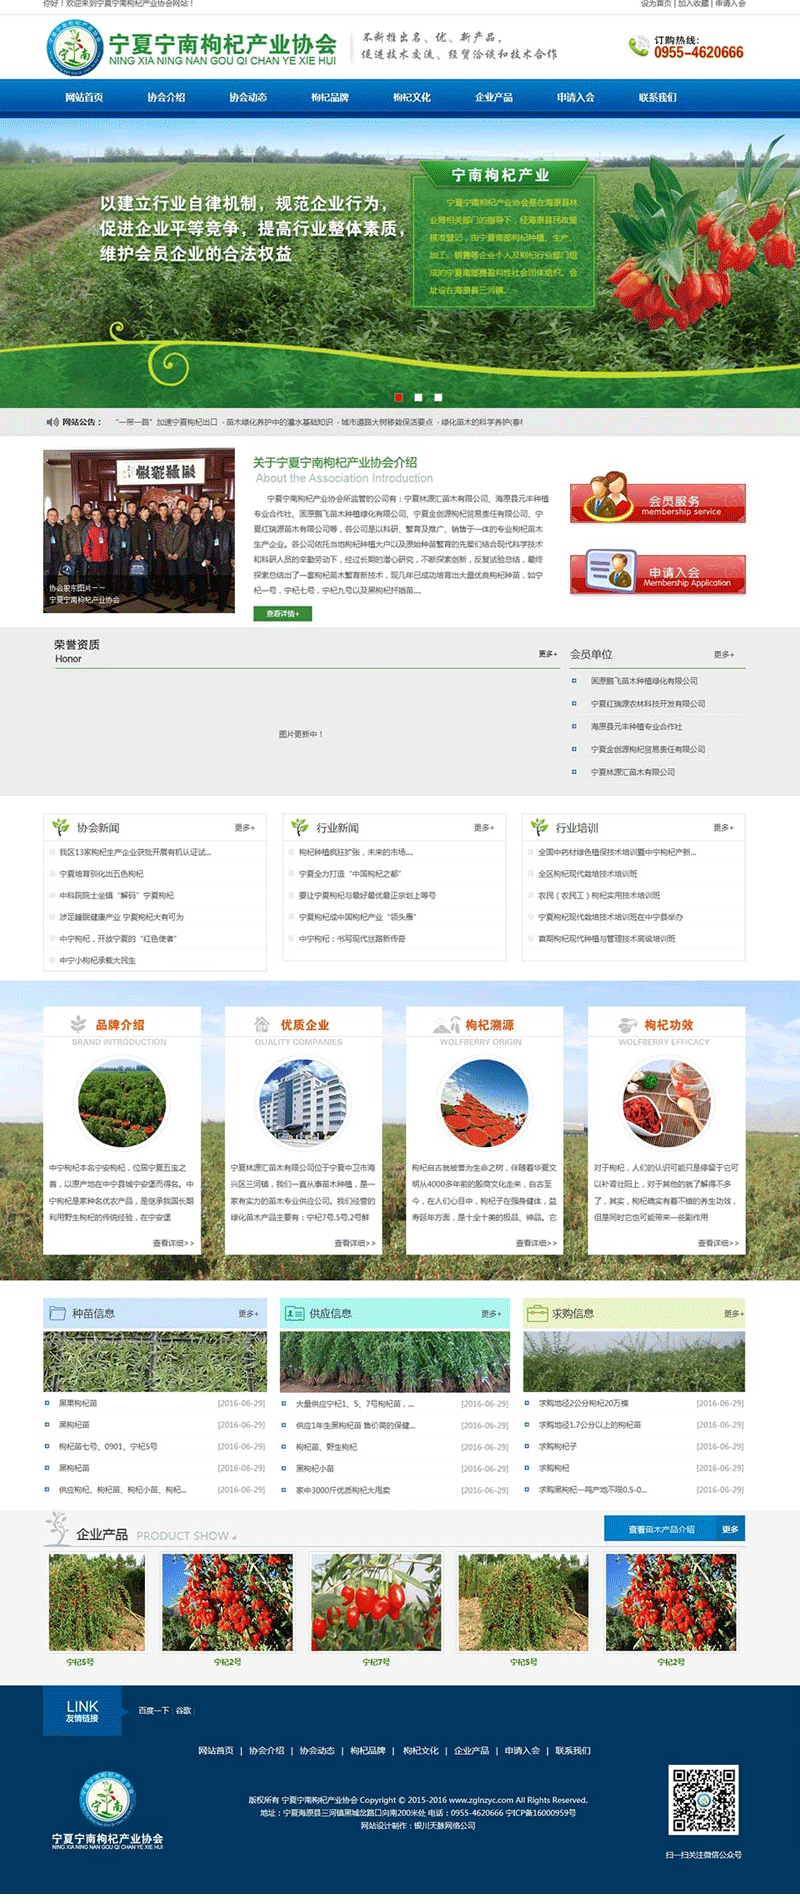Image resolution: width=800 pixels, height=1904 pixels.
Task: Click the speaker announcement icon
Action: tap(52, 422)
